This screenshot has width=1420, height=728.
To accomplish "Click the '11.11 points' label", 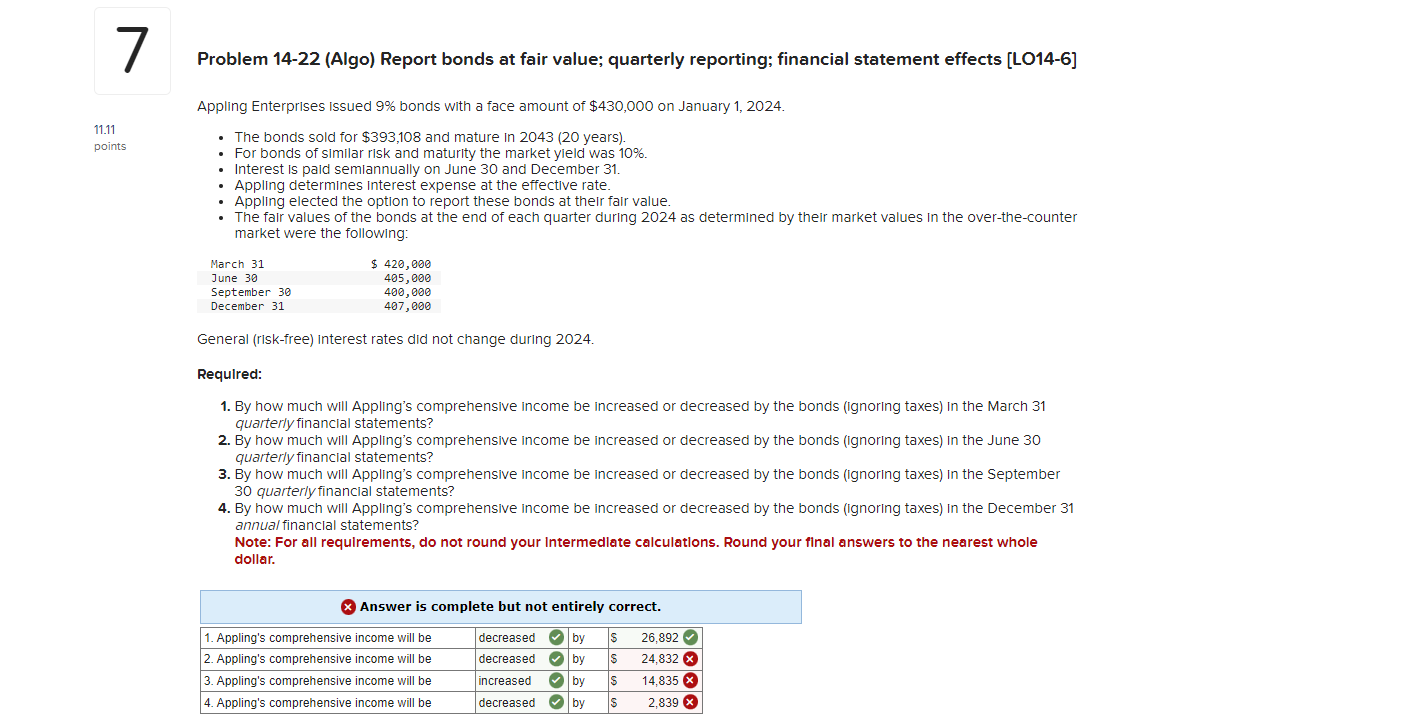I will (109, 137).
